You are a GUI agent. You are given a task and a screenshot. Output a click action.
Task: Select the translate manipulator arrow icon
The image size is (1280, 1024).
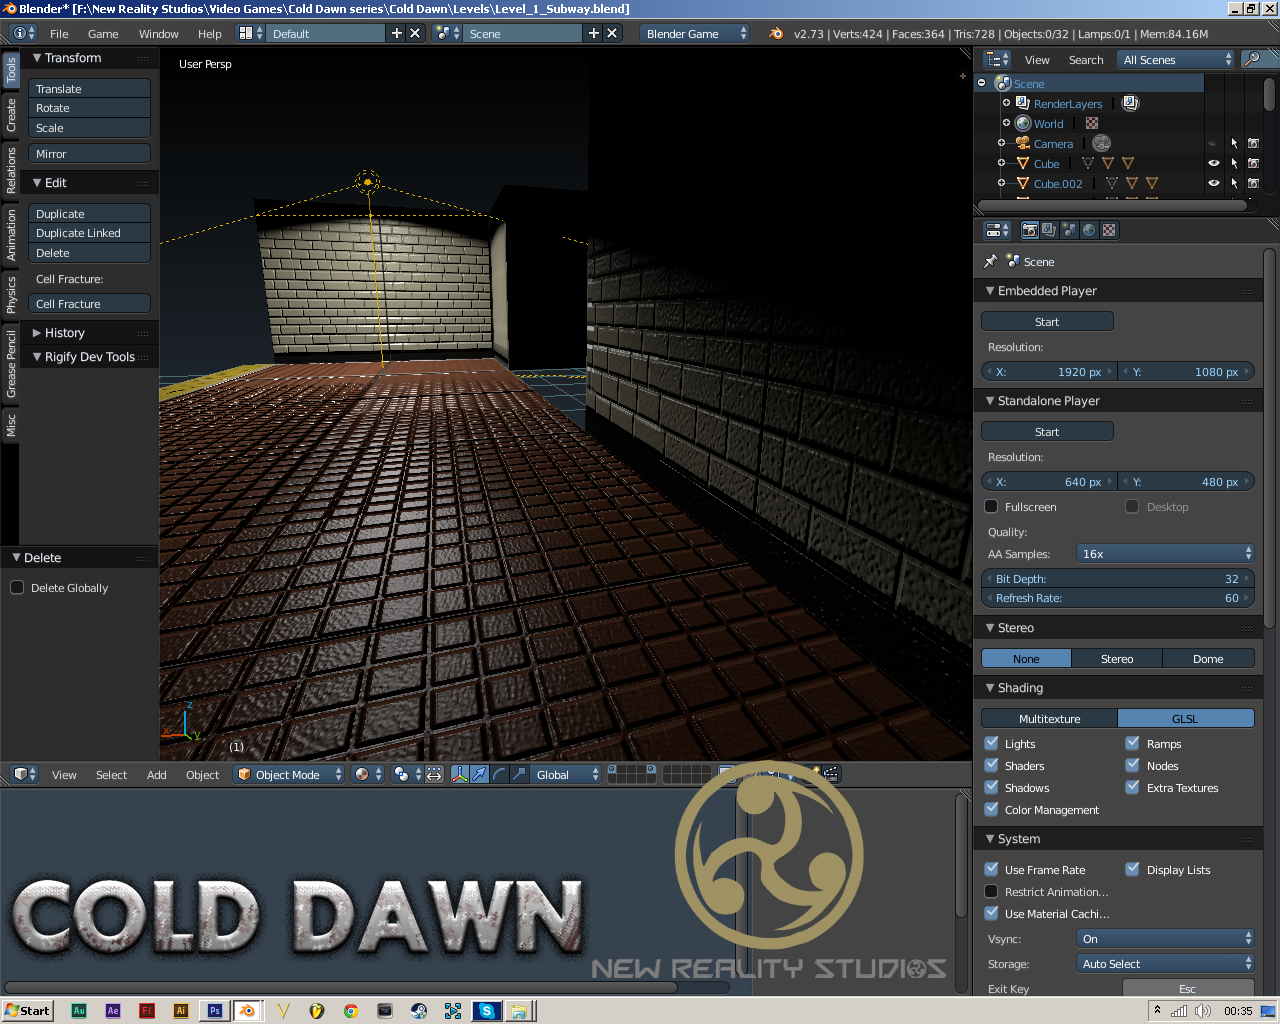[480, 774]
